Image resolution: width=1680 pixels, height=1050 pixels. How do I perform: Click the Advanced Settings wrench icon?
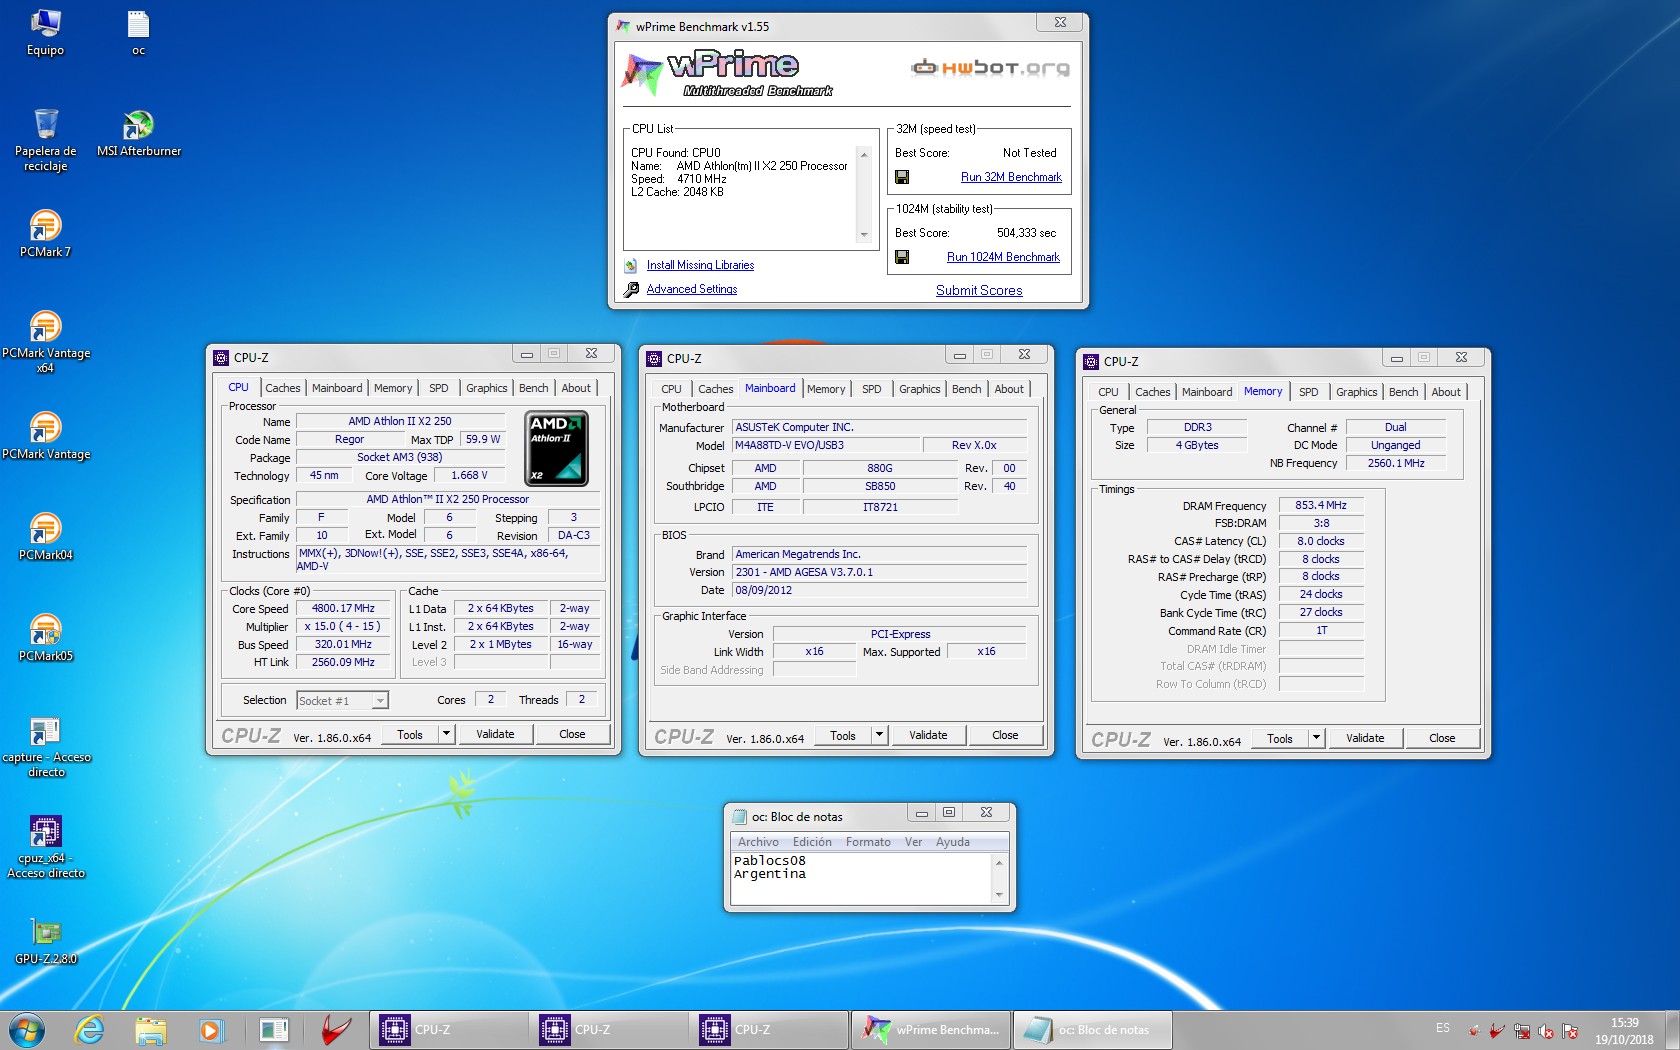point(631,290)
